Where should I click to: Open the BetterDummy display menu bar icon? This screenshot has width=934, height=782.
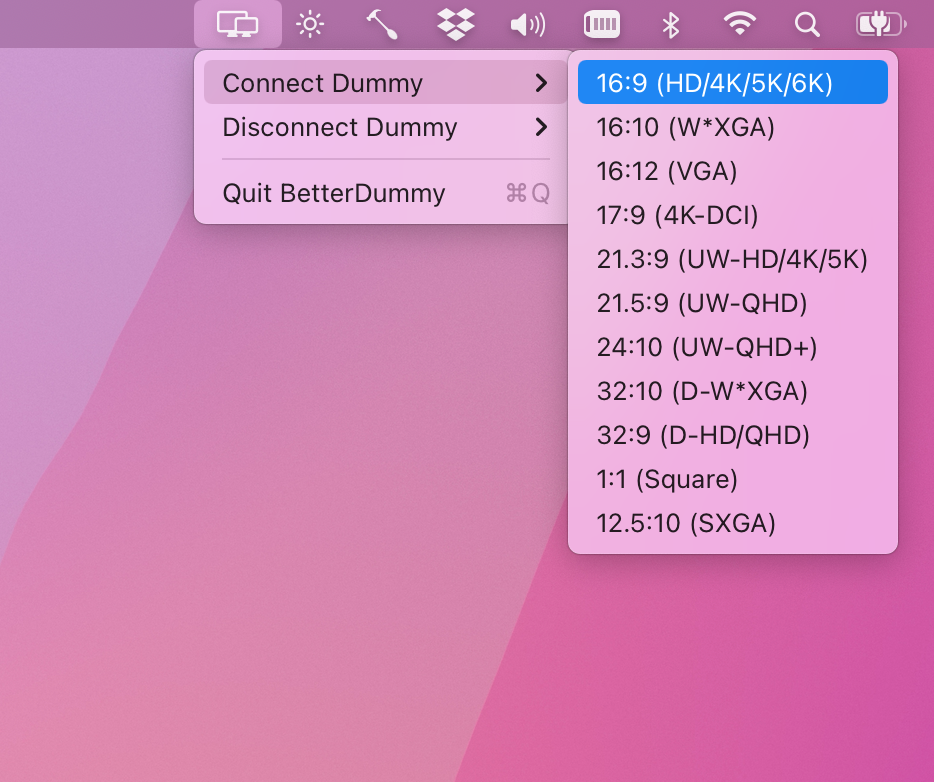click(x=238, y=24)
